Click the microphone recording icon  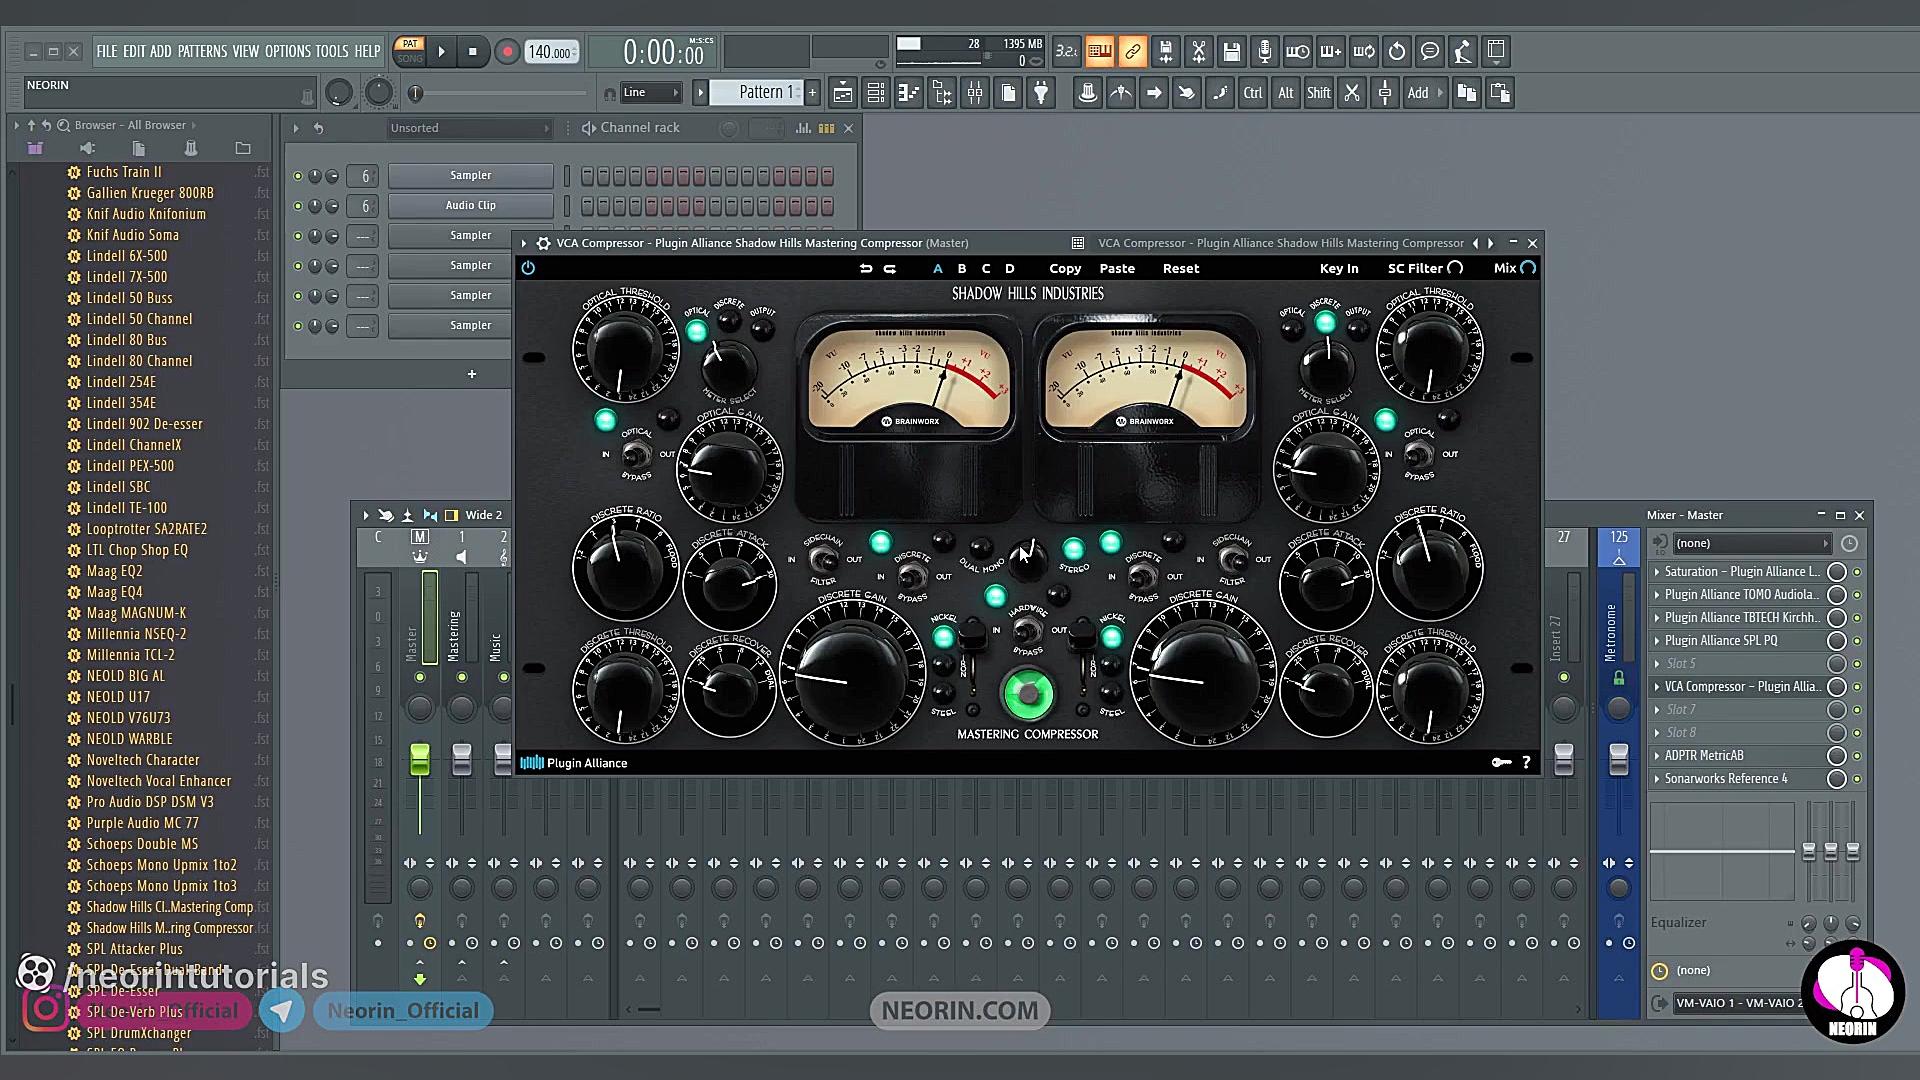pyautogui.click(x=1265, y=52)
